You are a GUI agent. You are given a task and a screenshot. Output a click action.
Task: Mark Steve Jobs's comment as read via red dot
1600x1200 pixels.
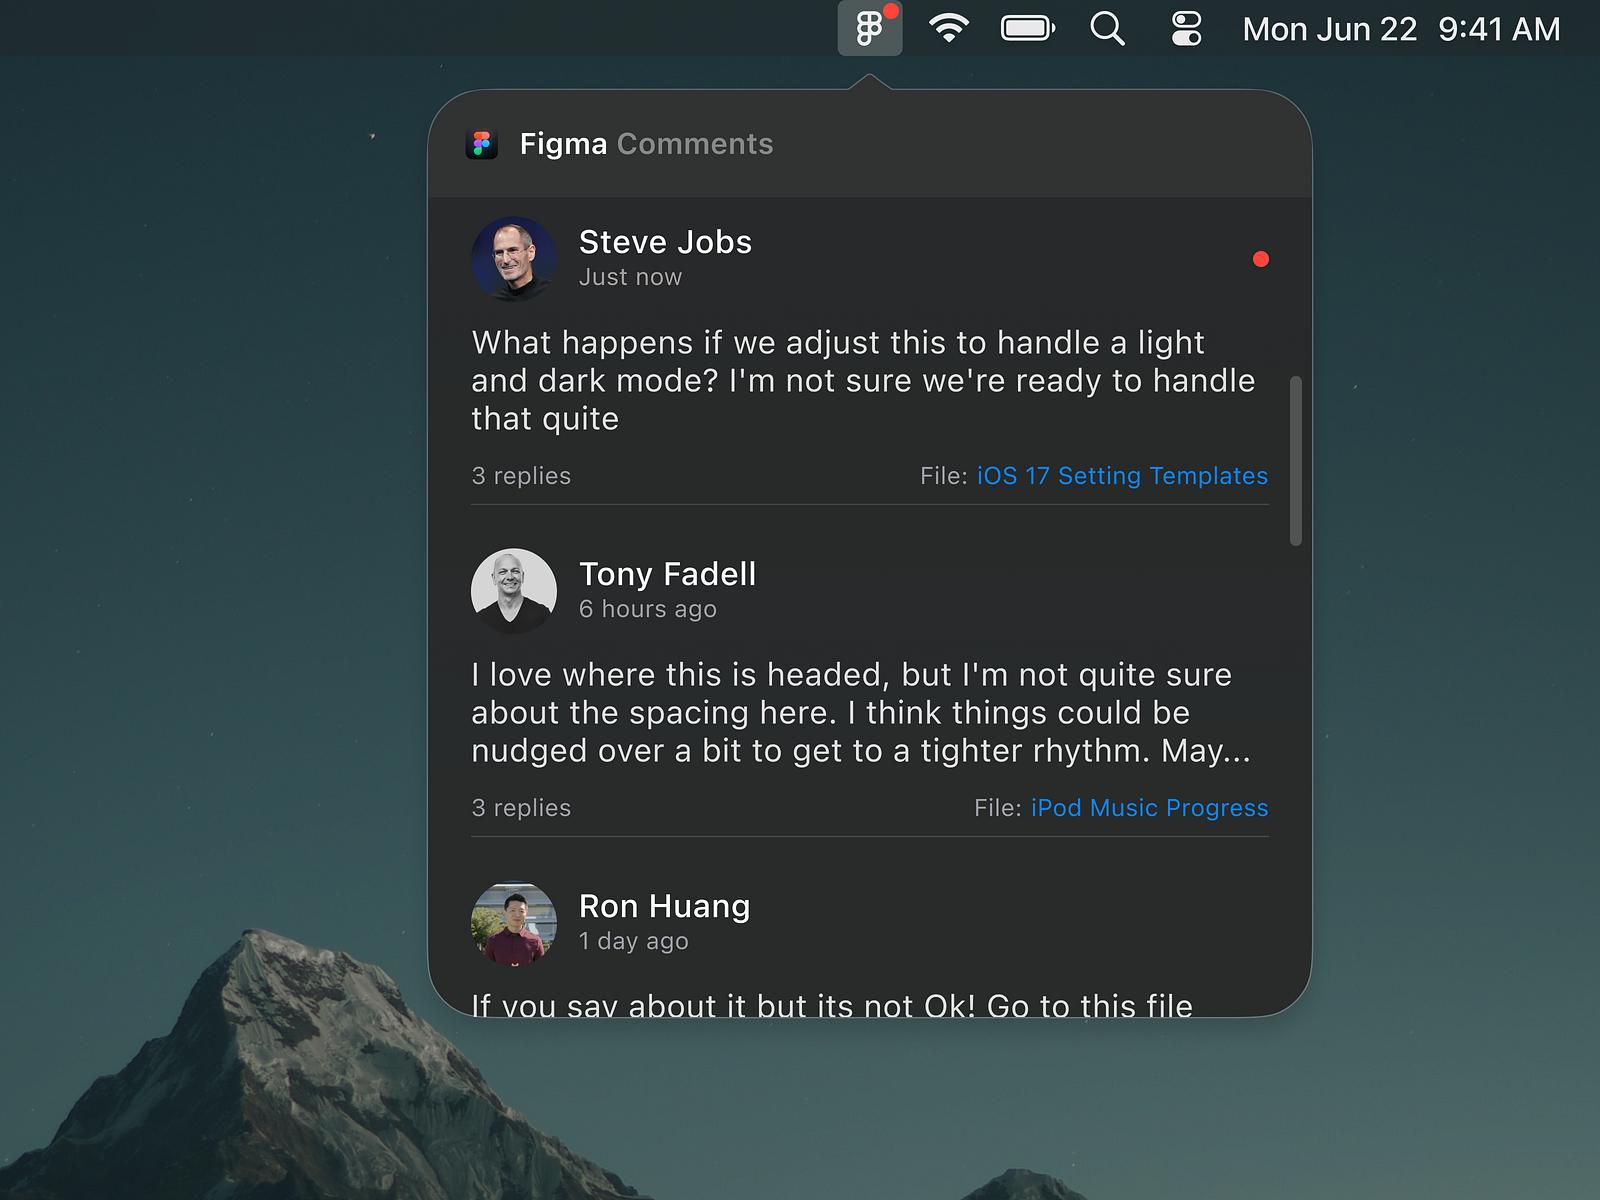[x=1261, y=259]
